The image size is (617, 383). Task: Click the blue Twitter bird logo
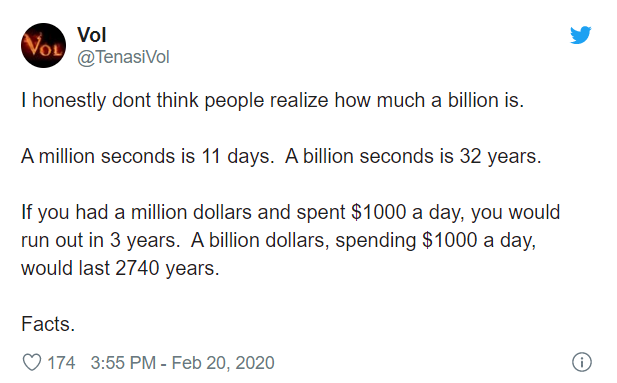pyautogui.click(x=581, y=35)
